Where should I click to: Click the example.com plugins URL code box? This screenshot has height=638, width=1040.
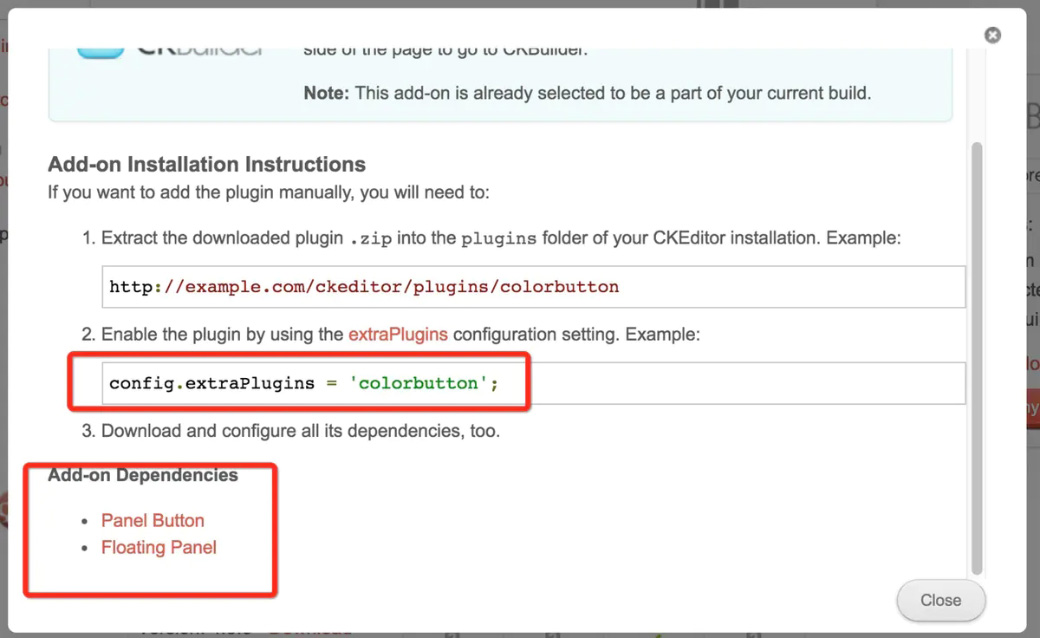pyautogui.click(x=533, y=287)
